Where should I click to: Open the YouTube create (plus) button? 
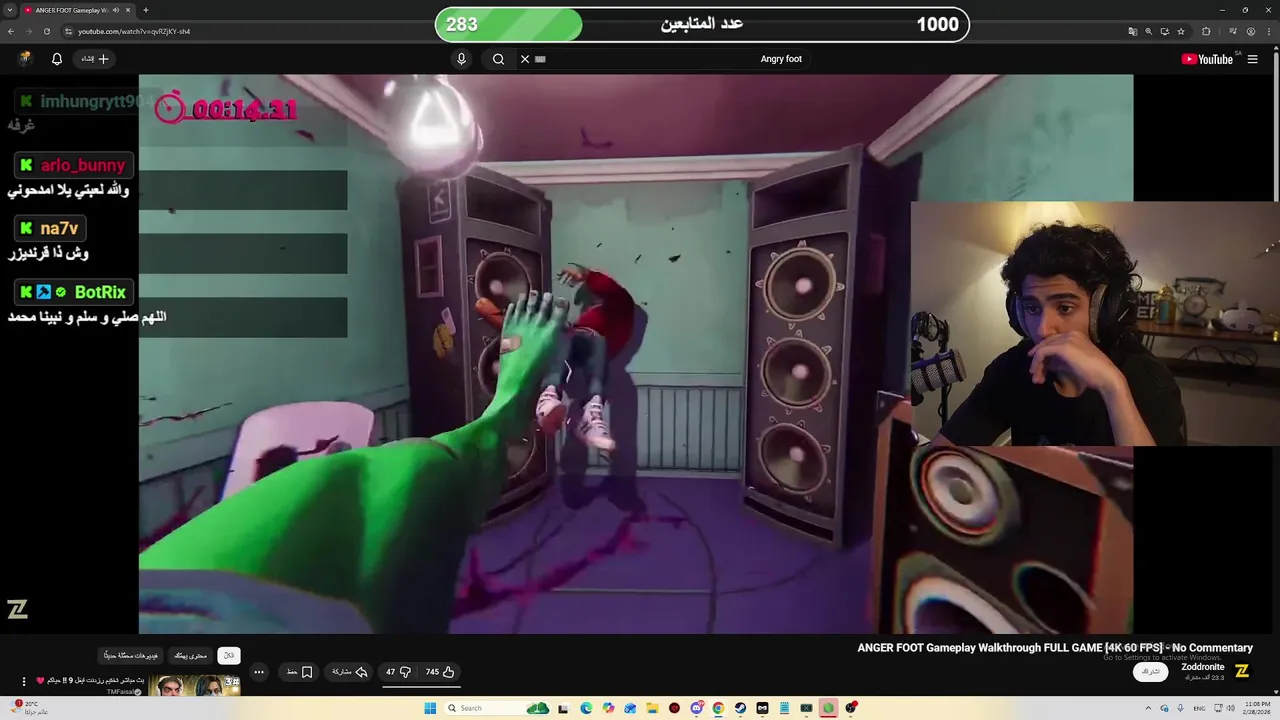click(95, 59)
